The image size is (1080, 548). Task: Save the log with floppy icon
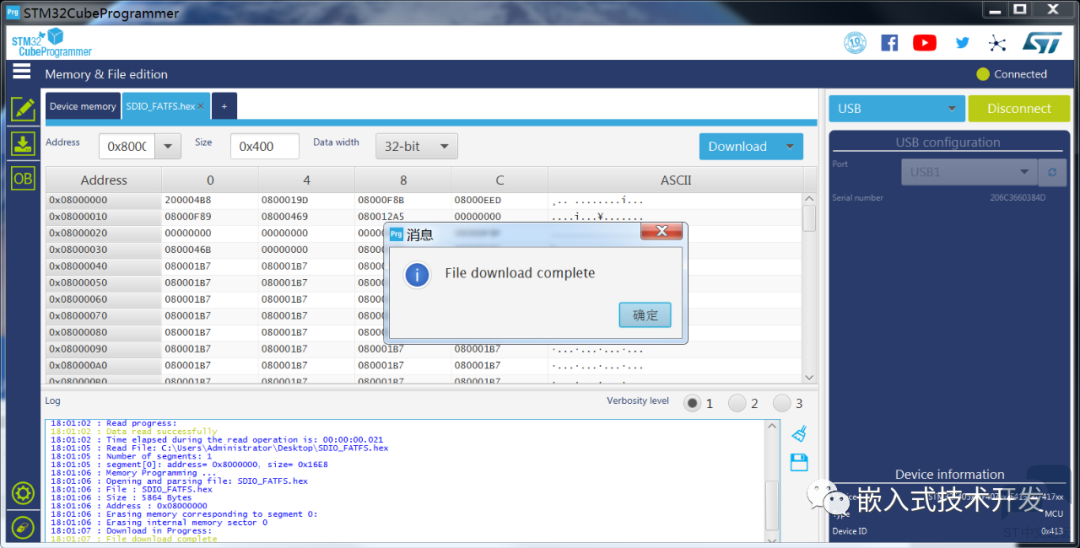click(x=799, y=462)
